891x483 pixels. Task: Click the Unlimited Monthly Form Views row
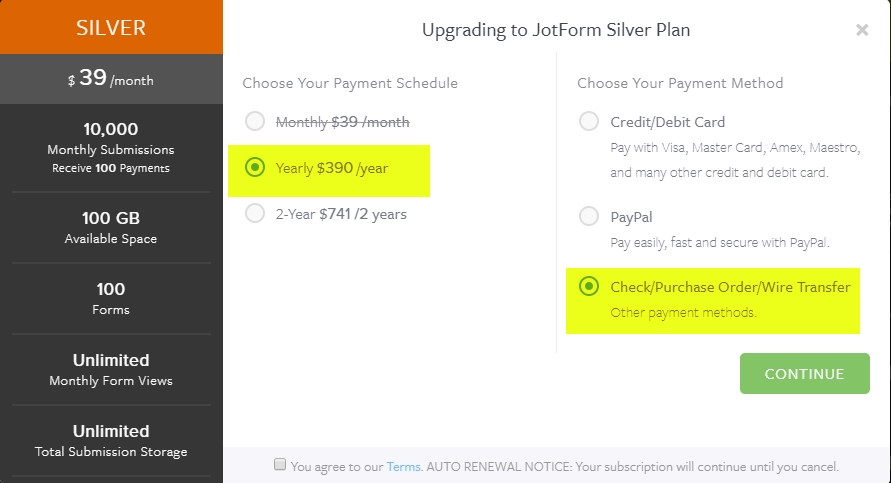(x=111, y=369)
